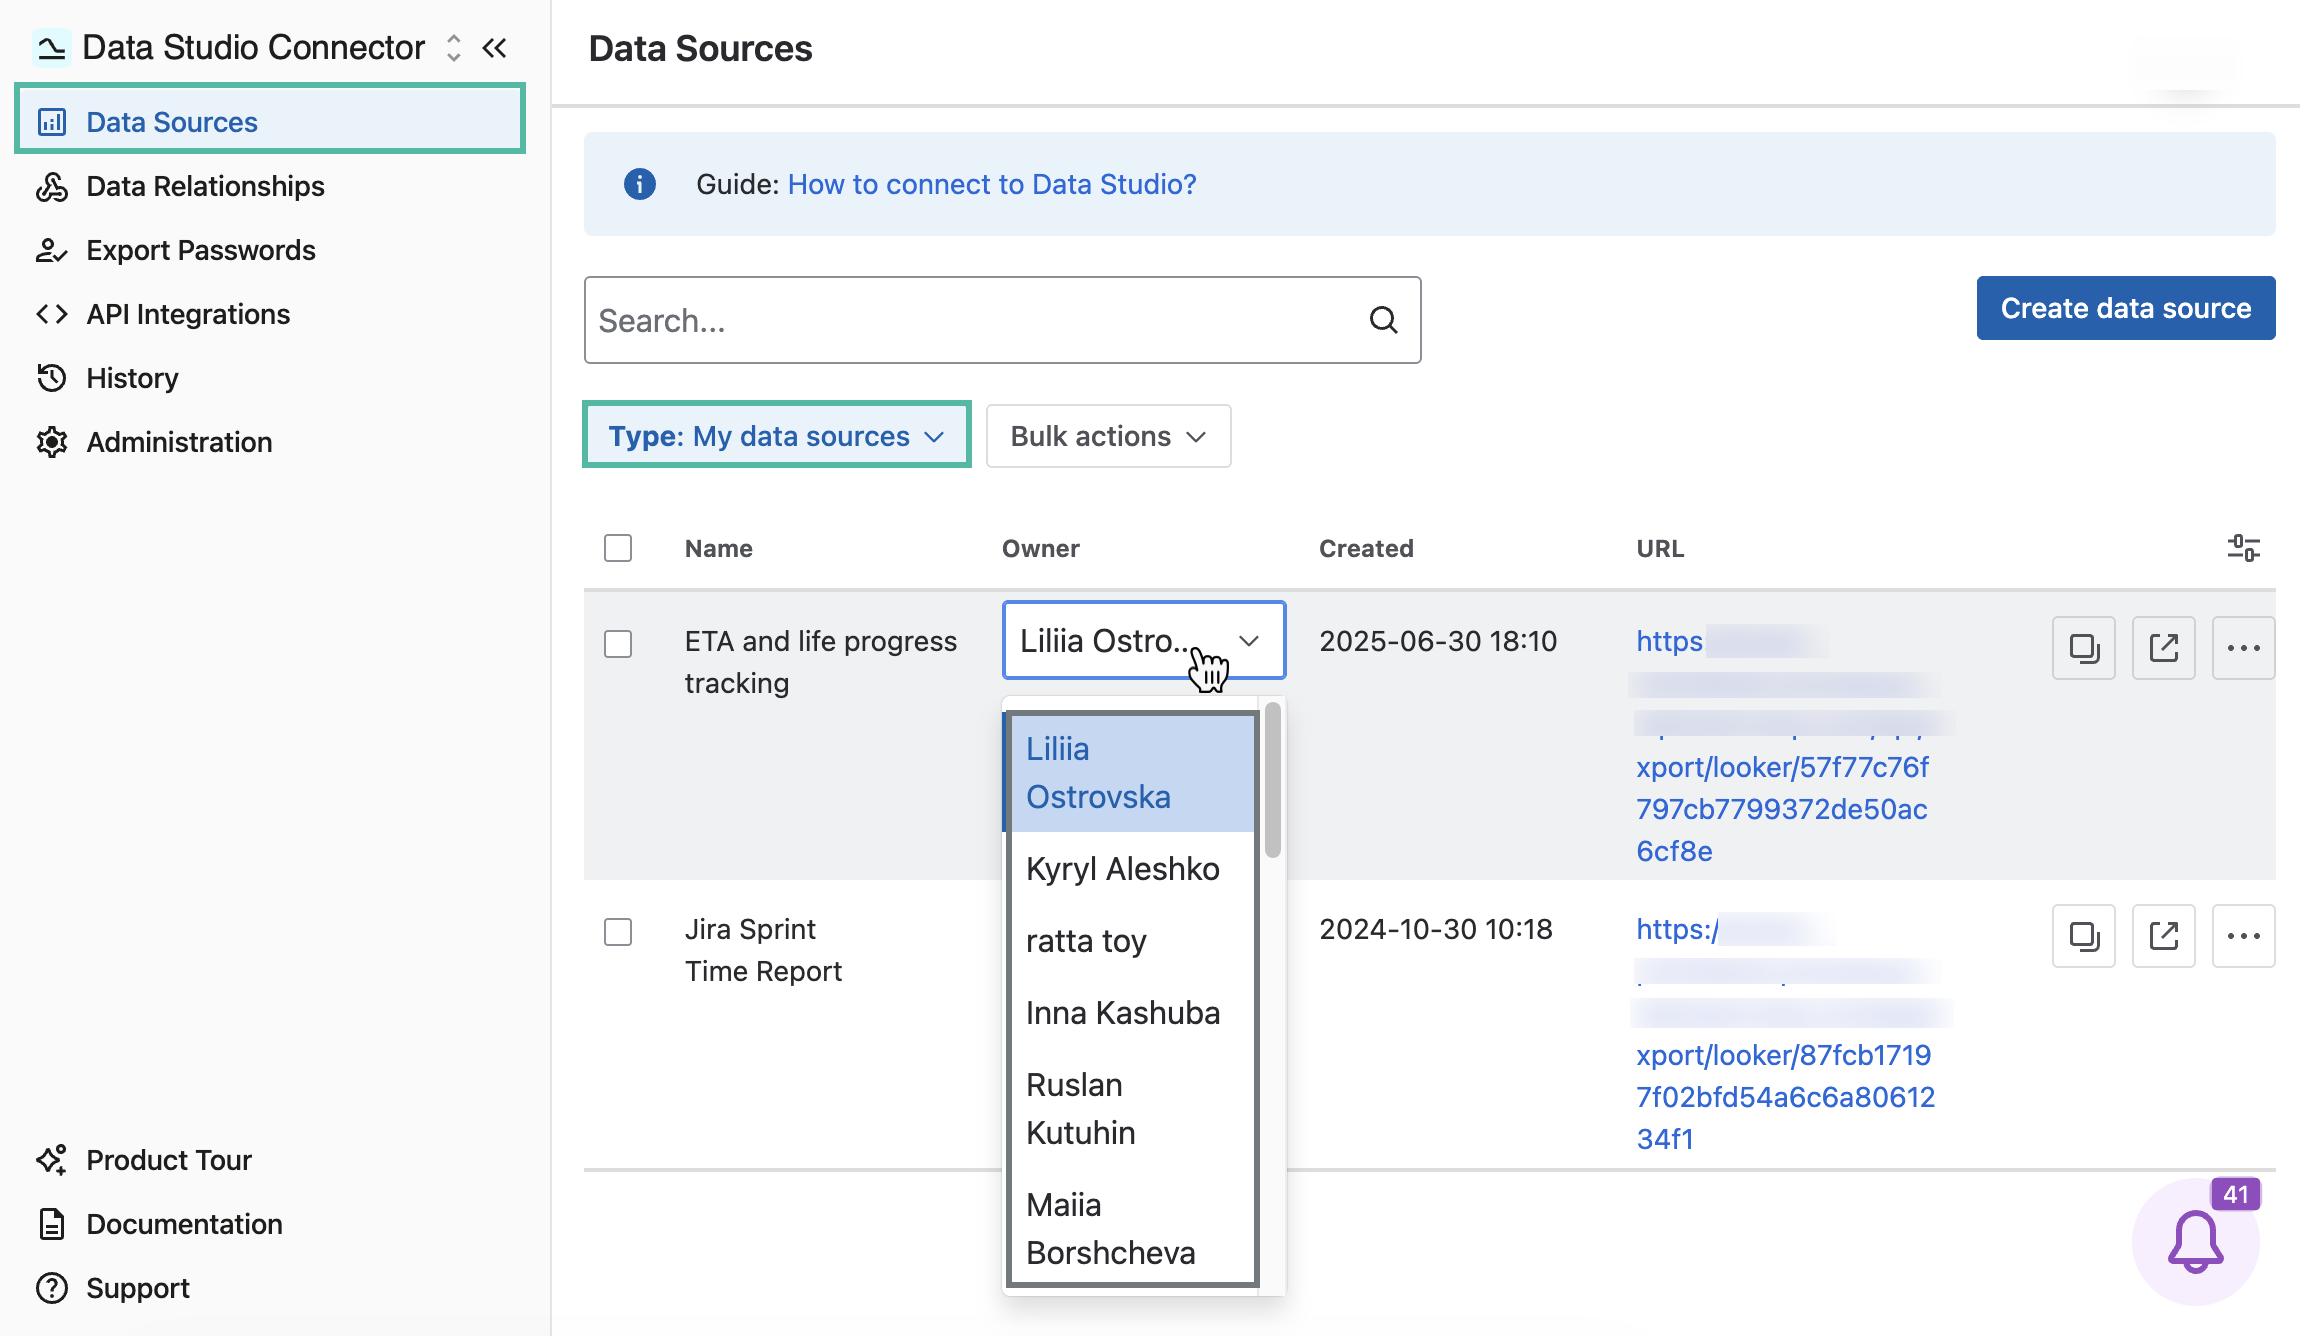Select ETA and life progress tracking checkbox
This screenshot has width=2300, height=1336.
(x=618, y=643)
